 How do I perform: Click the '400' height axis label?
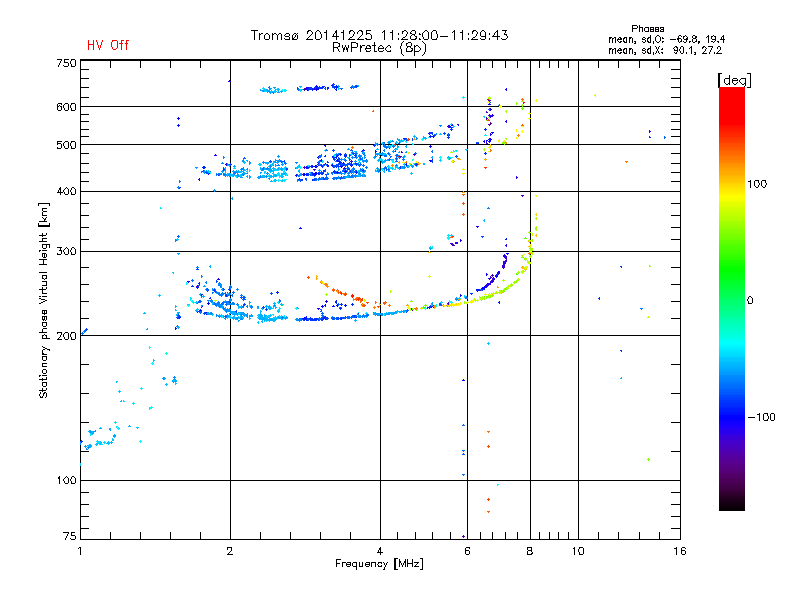click(x=66, y=192)
